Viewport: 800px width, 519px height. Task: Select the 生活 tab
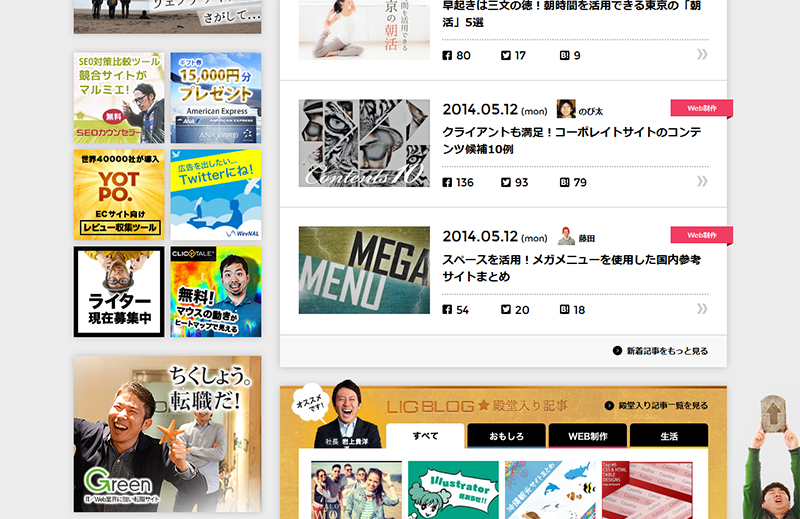pos(669,436)
